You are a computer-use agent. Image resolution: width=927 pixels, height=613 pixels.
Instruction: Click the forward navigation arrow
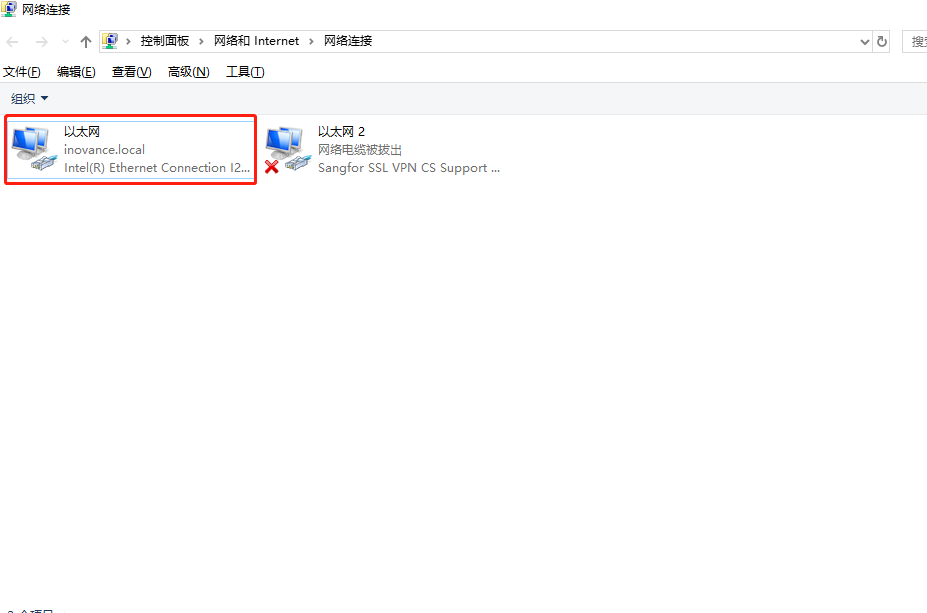41,41
